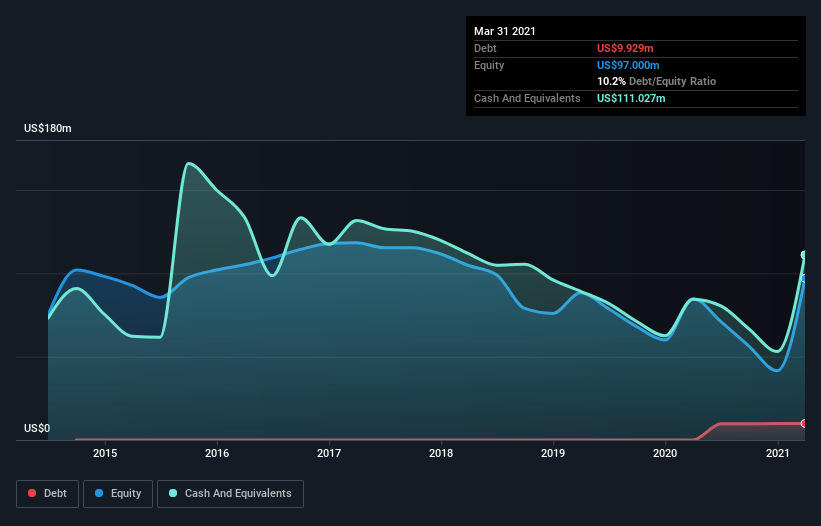Select the 2019 label on the x-axis

point(553,454)
